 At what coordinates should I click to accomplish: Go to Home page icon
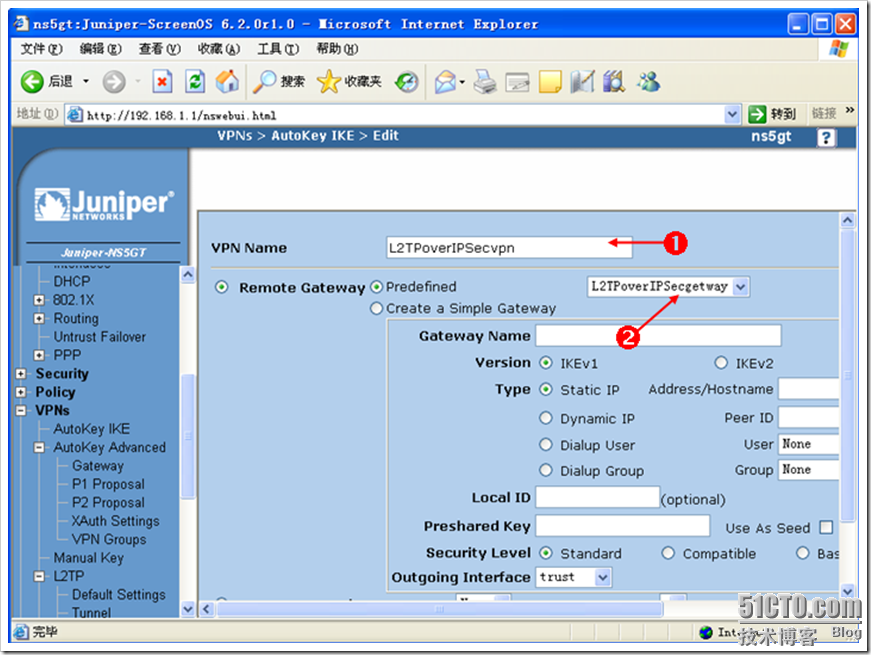(227, 82)
